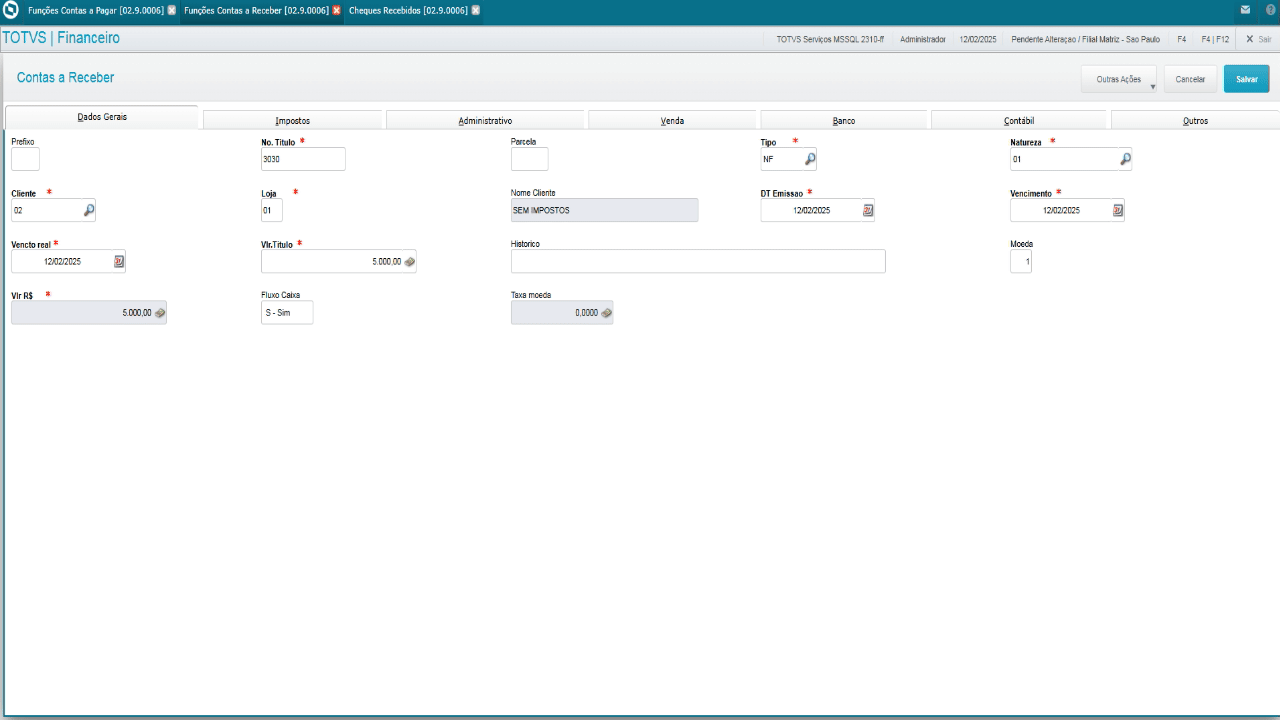Screen dimensions: 1280x720
Task: Open the Natureza field search magnifier
Action: pyautogui.click(x=1125, y=158)
